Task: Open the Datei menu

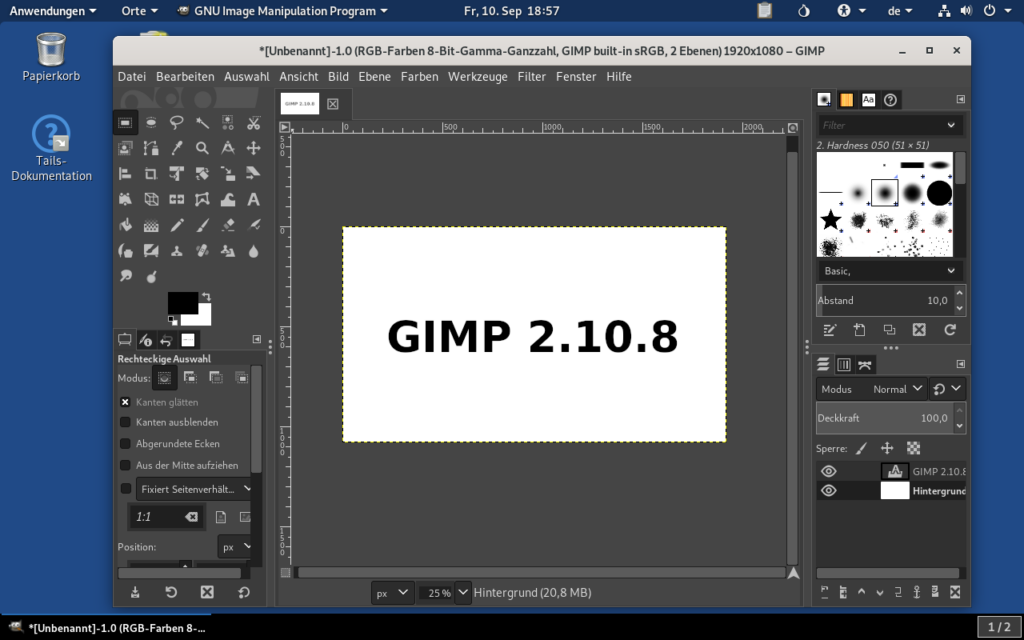Action: point(132,76)
